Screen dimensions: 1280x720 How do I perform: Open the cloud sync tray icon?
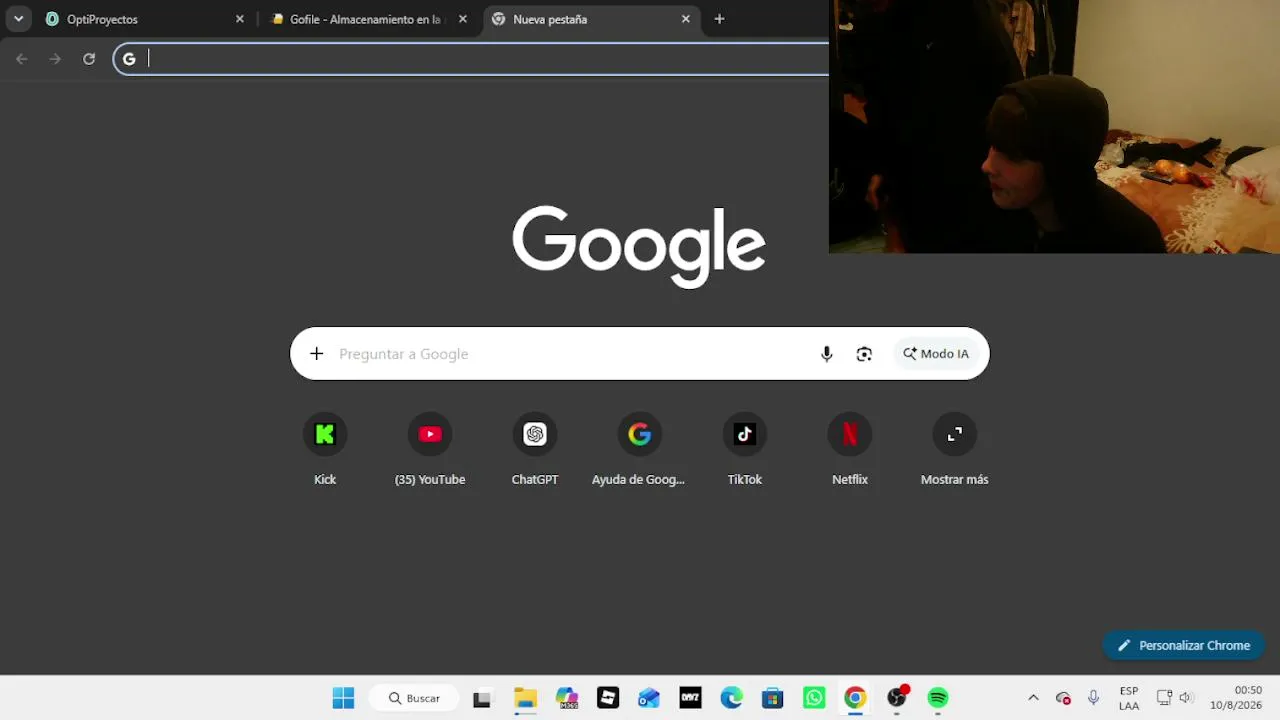coord(1063,698)
